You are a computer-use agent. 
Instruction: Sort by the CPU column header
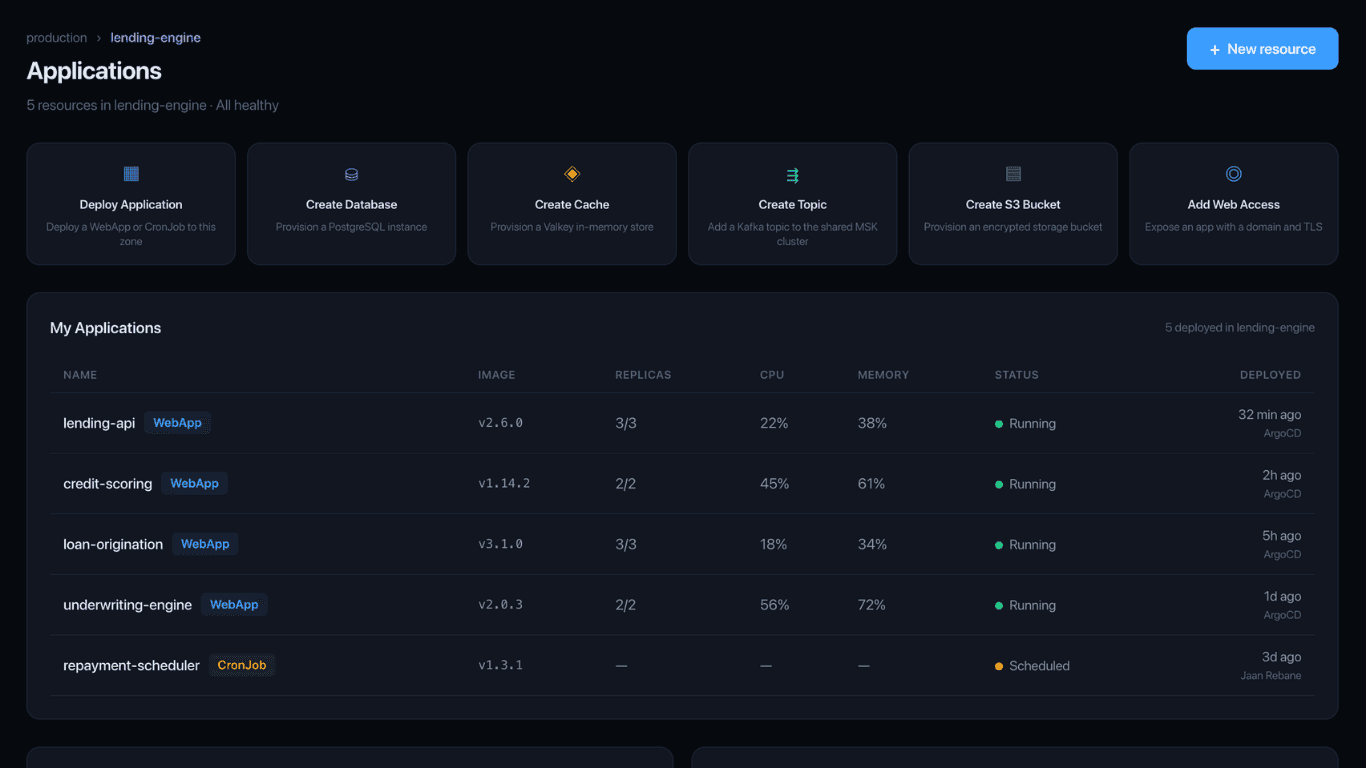(x=772, y=375)
